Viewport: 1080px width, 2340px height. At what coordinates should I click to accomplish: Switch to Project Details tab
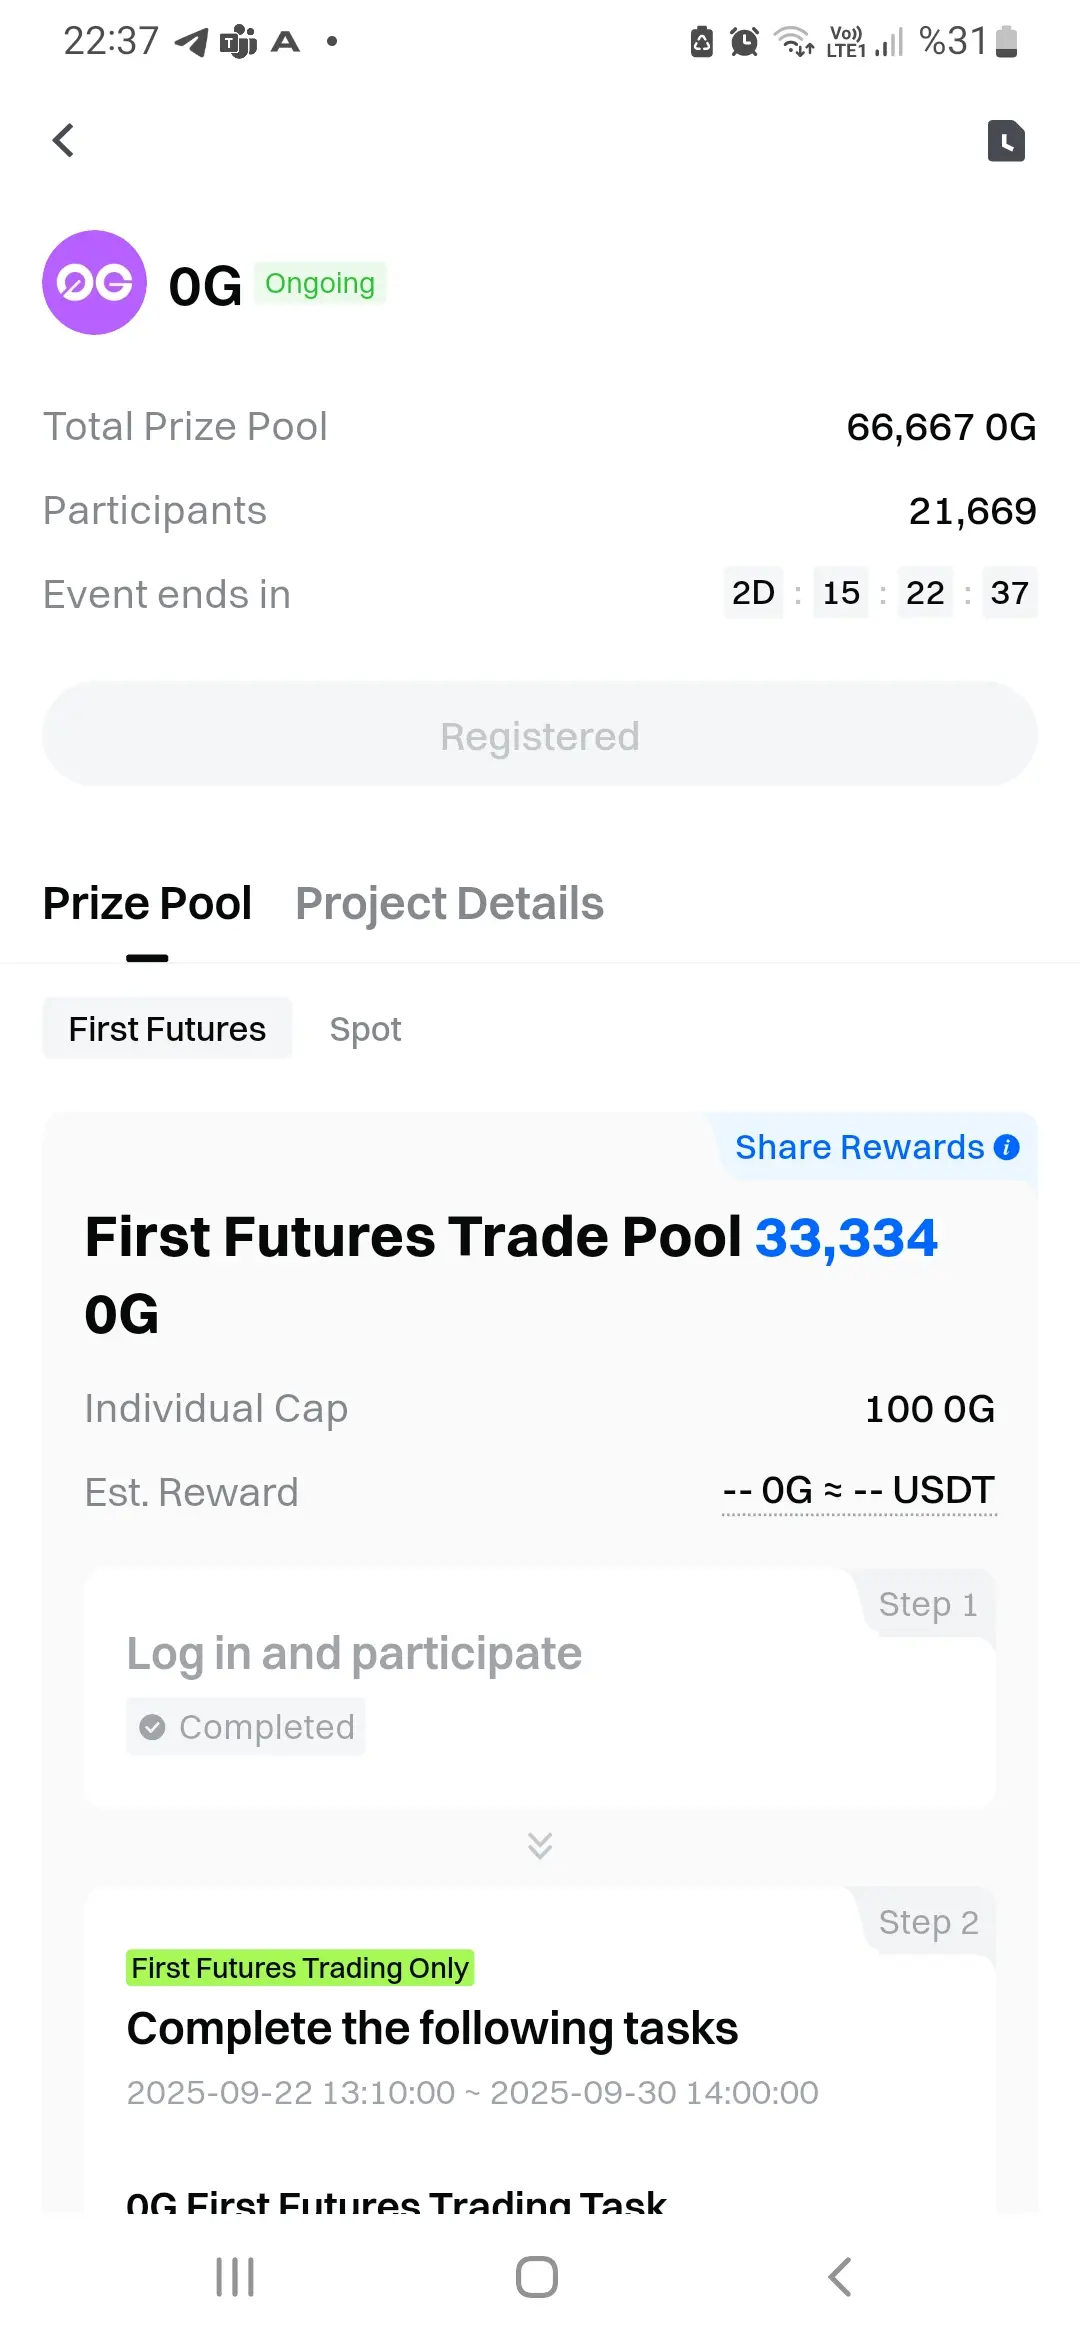tap(449, 904)
